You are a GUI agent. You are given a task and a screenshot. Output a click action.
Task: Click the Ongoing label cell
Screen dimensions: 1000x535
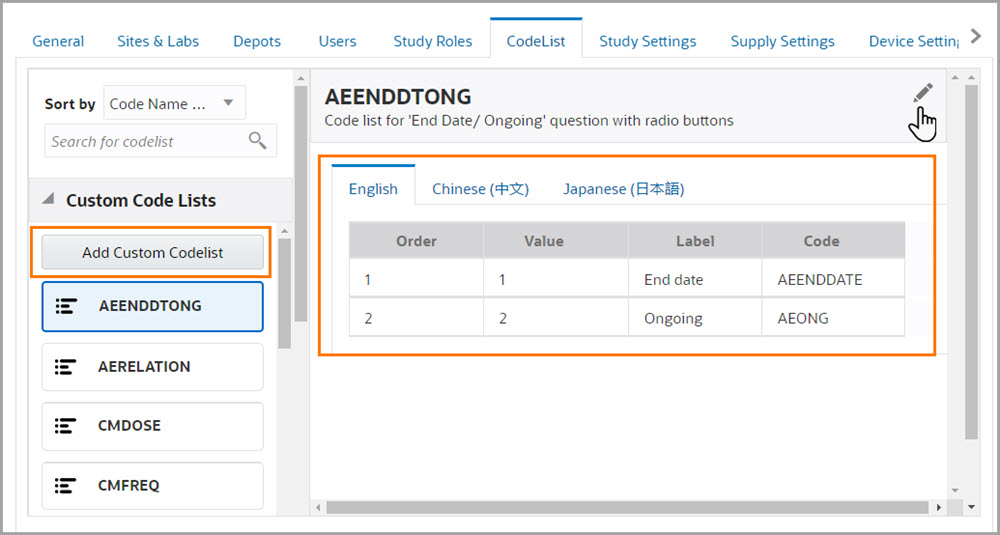(673, 318)
